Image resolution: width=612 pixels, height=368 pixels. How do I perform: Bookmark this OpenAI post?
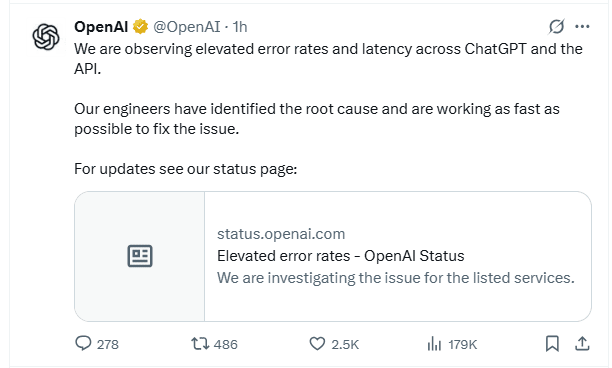pos(552,344)
